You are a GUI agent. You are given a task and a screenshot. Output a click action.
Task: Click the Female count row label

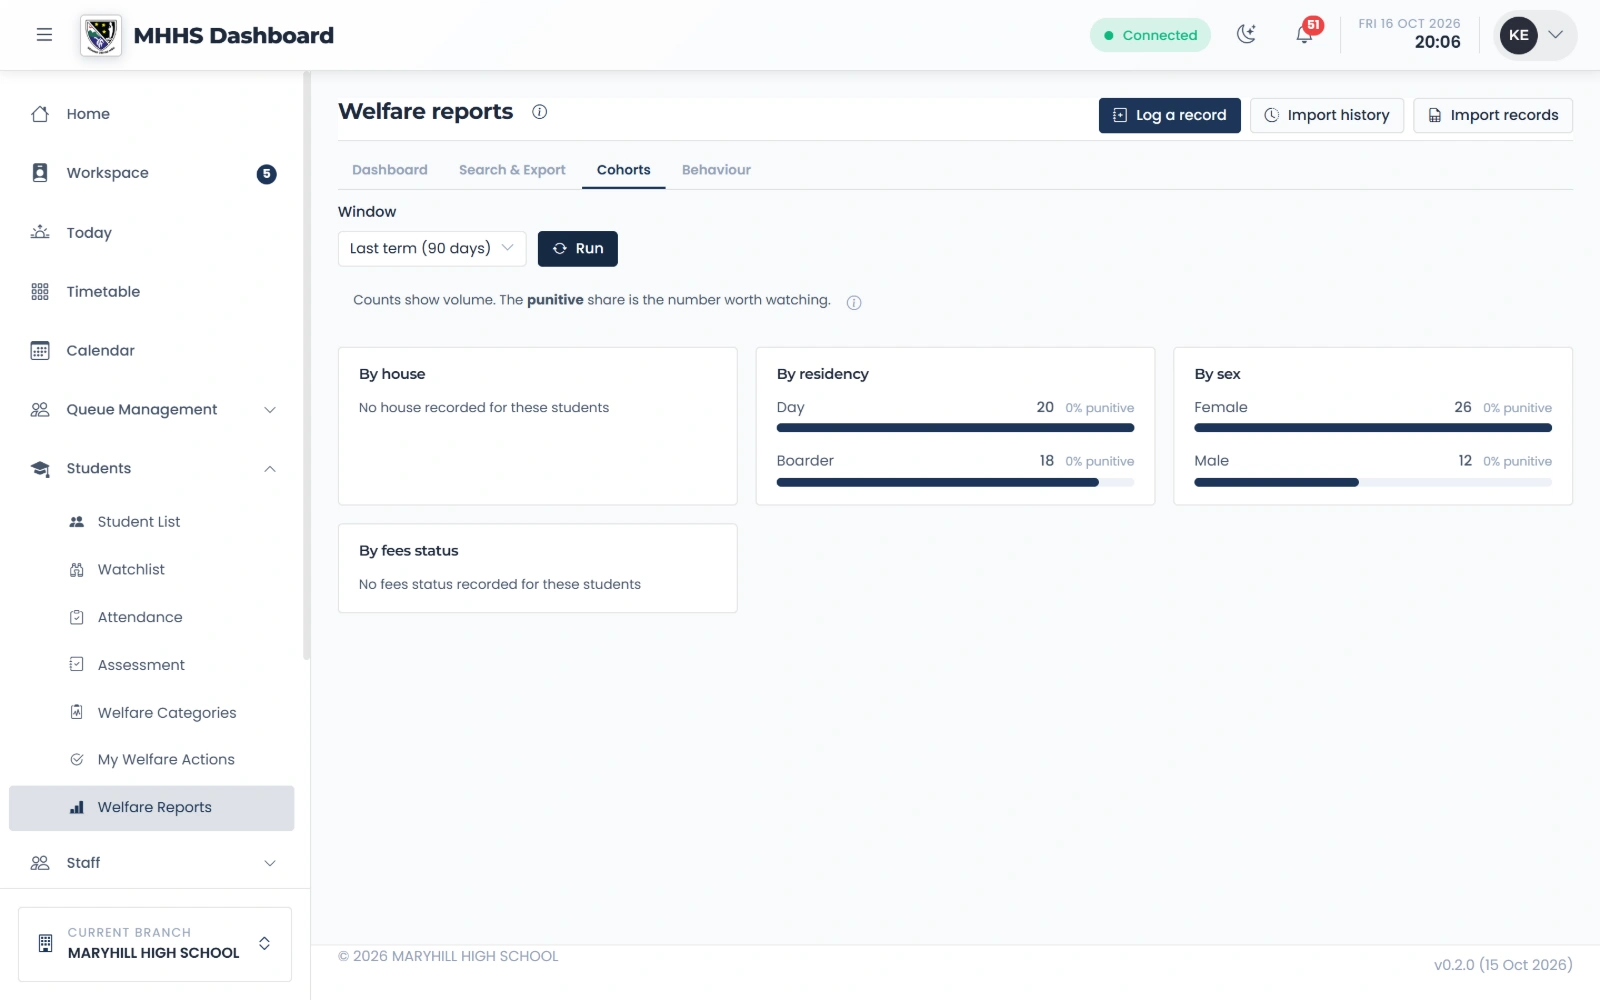click(x=1221, y=408)
